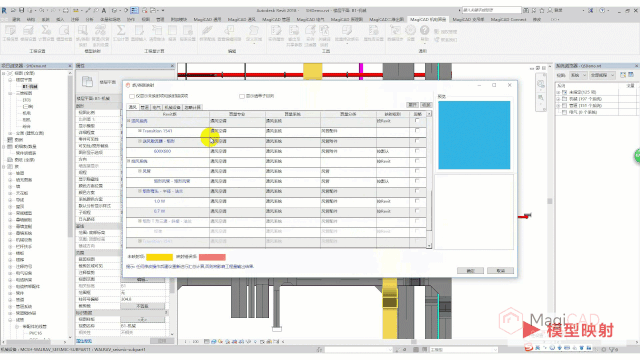
Task: Expand the B1-机械 floor plan parent node
Action: (11, 80)
